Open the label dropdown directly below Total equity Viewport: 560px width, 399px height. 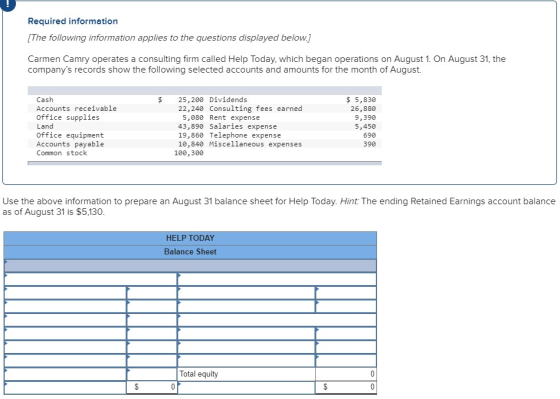click(x=246, y=387)
